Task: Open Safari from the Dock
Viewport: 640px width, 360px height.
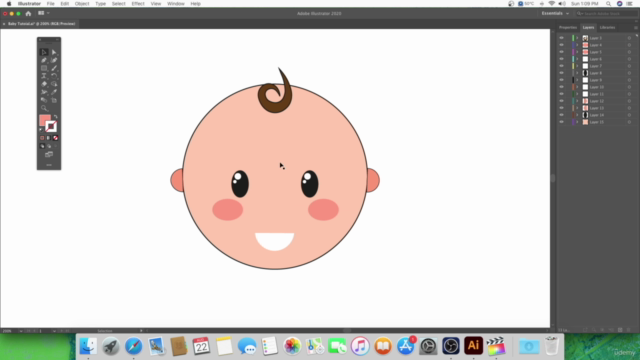Action: [x=133, y=346]
